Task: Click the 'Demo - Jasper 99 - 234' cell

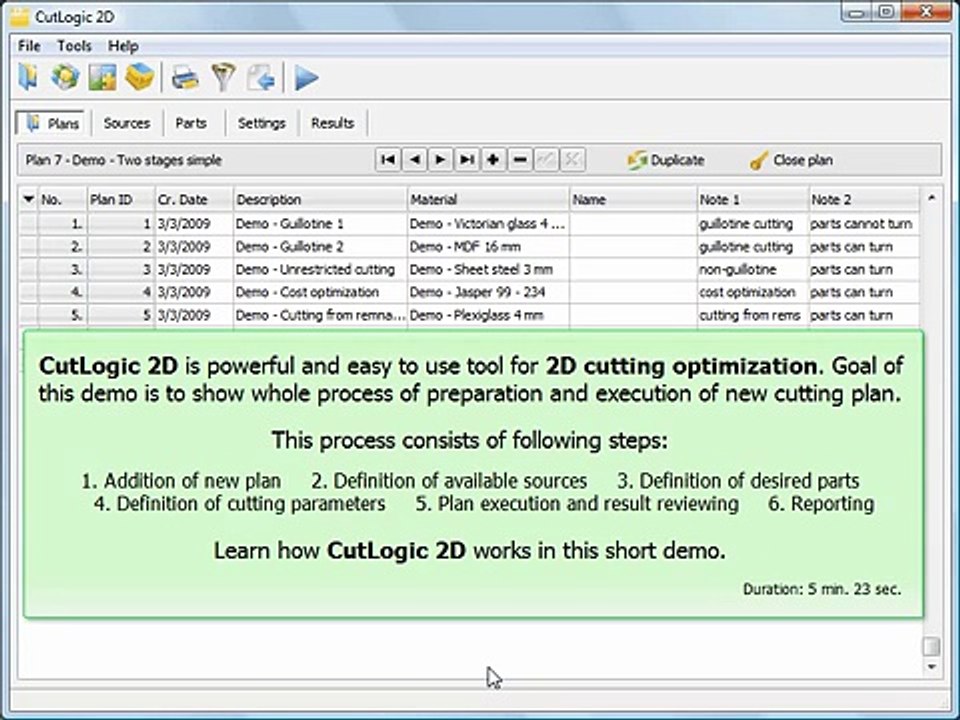Action: [488, 292]
